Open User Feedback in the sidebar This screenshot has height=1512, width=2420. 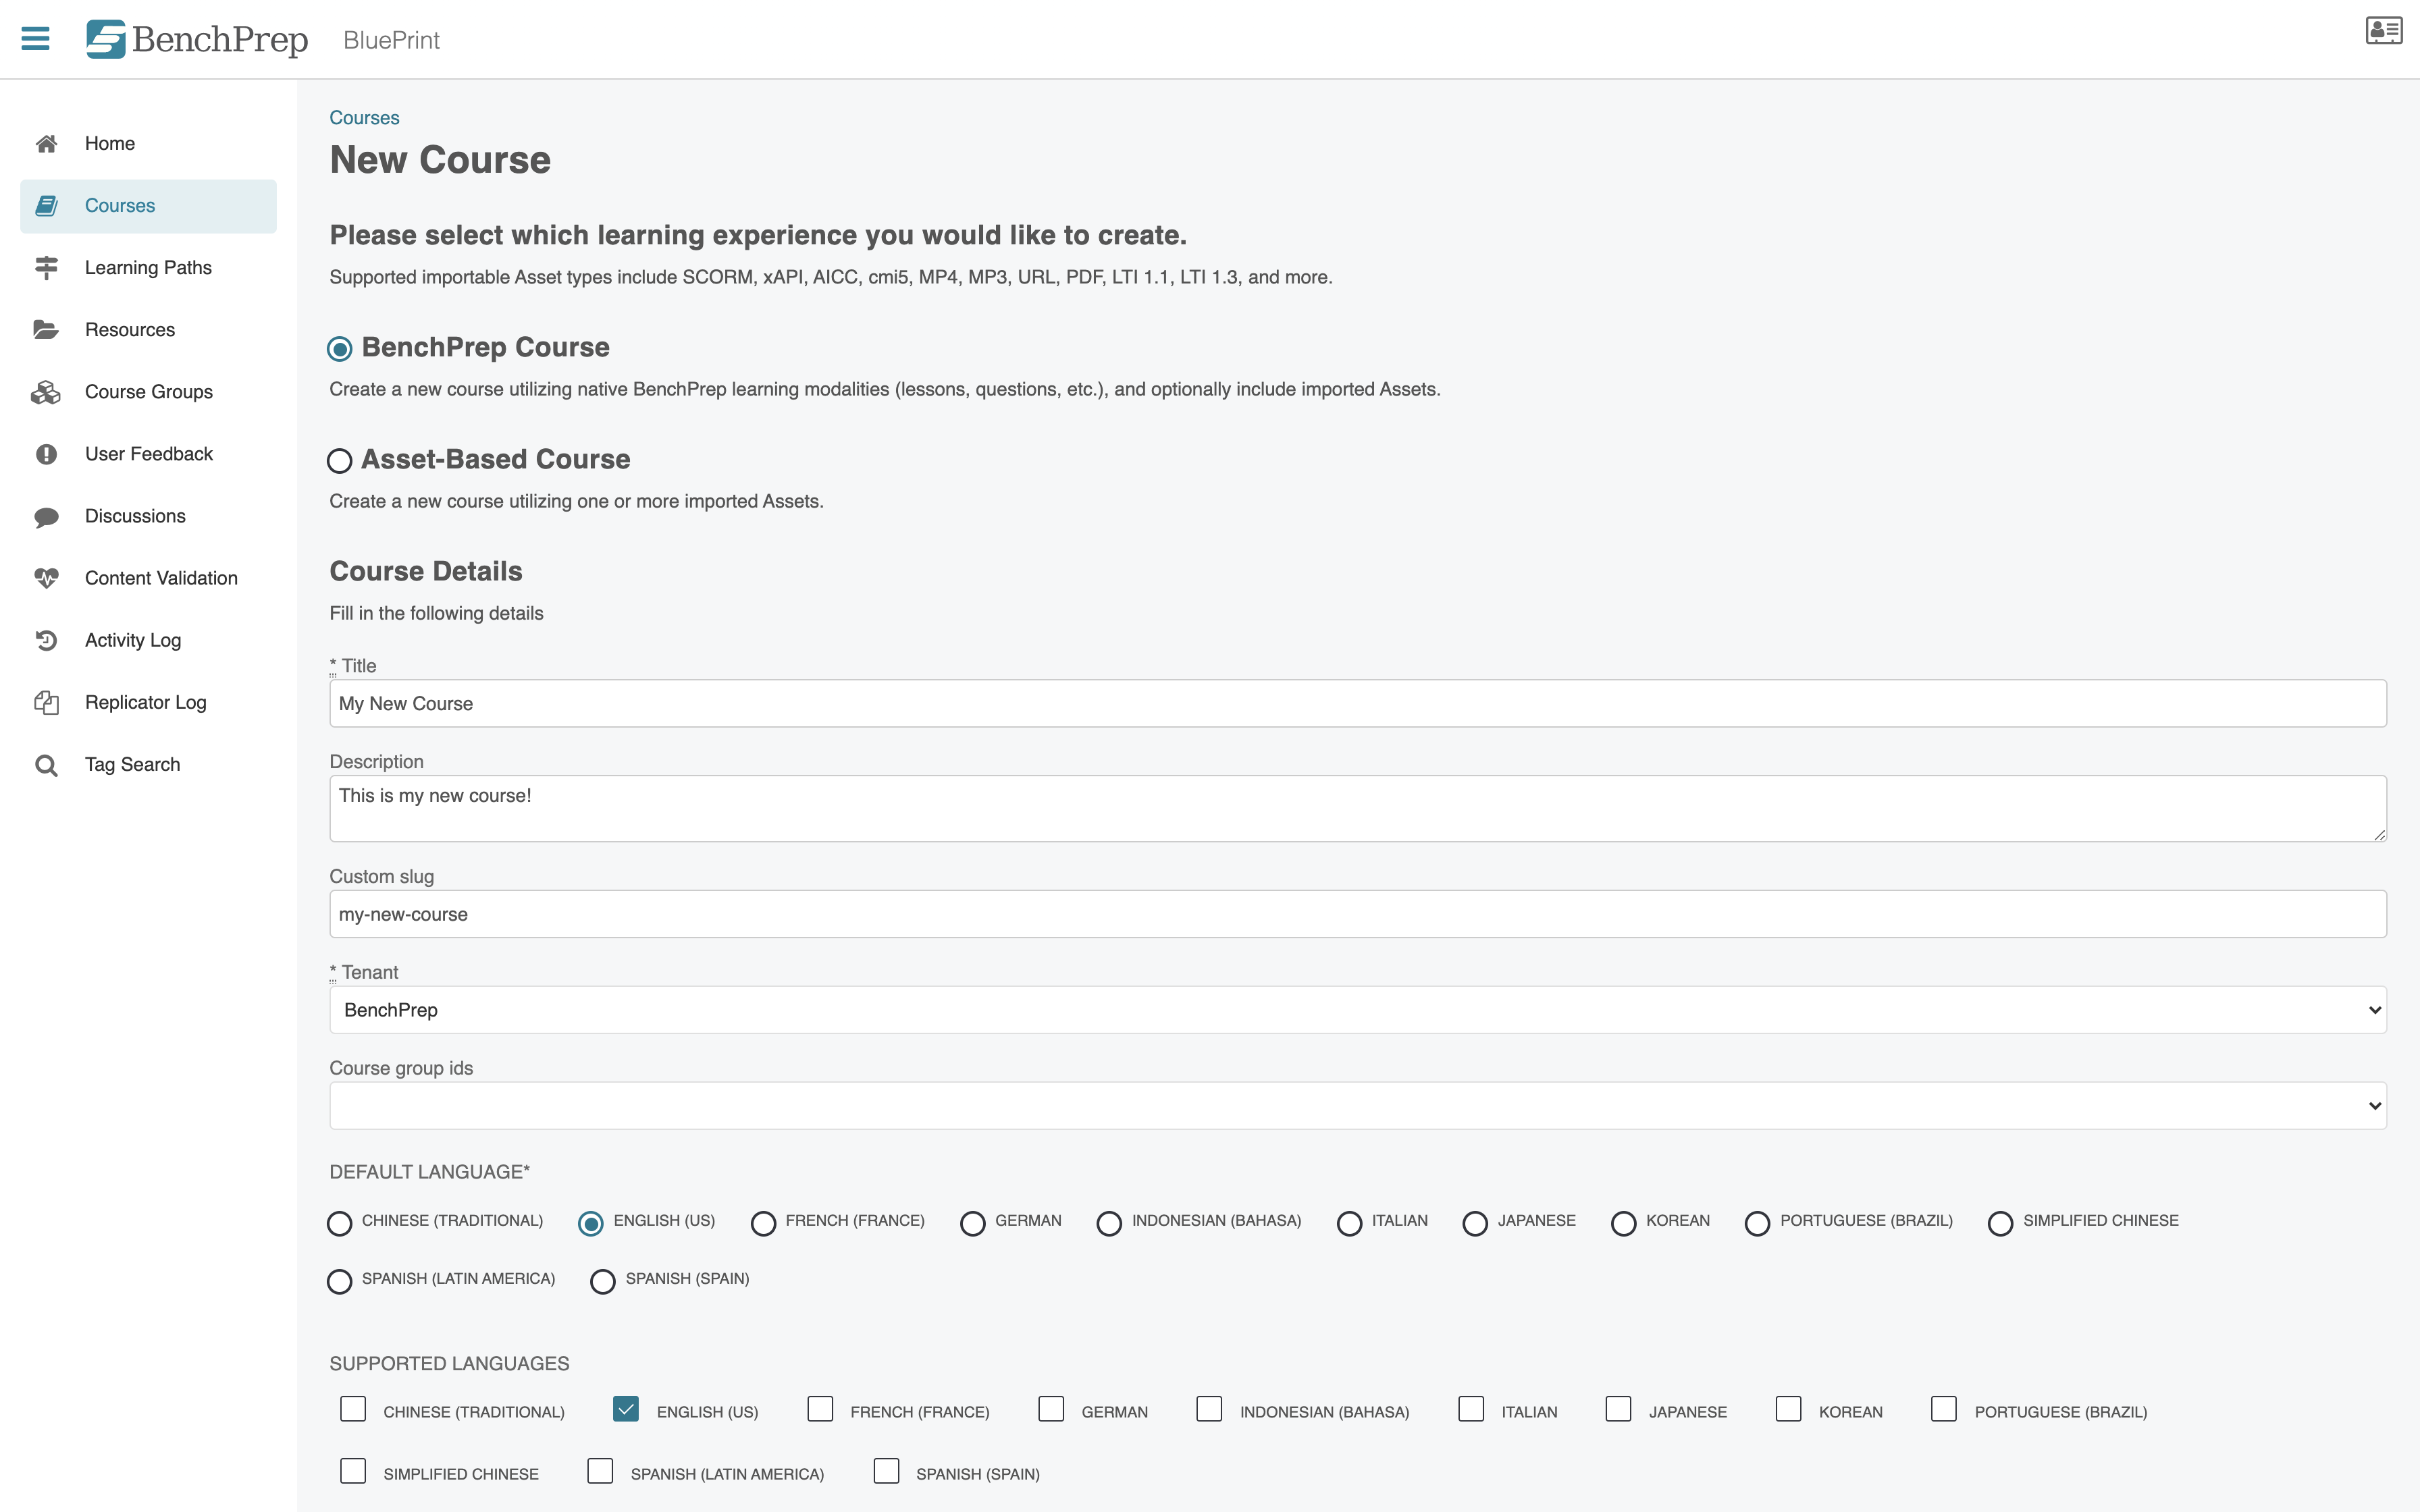(149, 454)
